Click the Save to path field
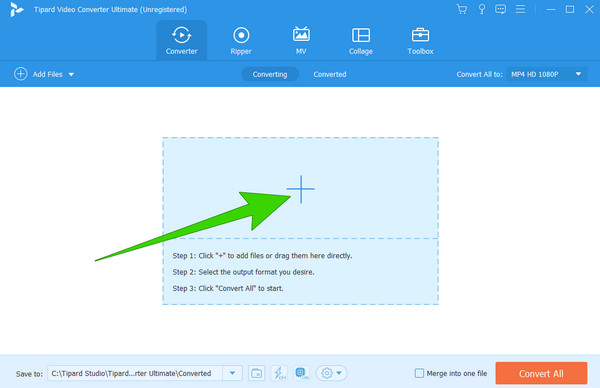Image resolution: width=600 pixels, height=388 pixels. 135,373
